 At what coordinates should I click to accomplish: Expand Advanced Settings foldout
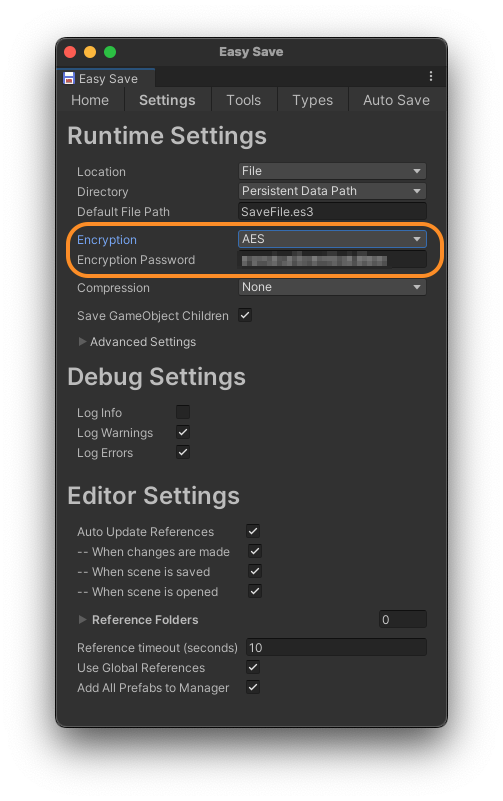coord(82,341)
